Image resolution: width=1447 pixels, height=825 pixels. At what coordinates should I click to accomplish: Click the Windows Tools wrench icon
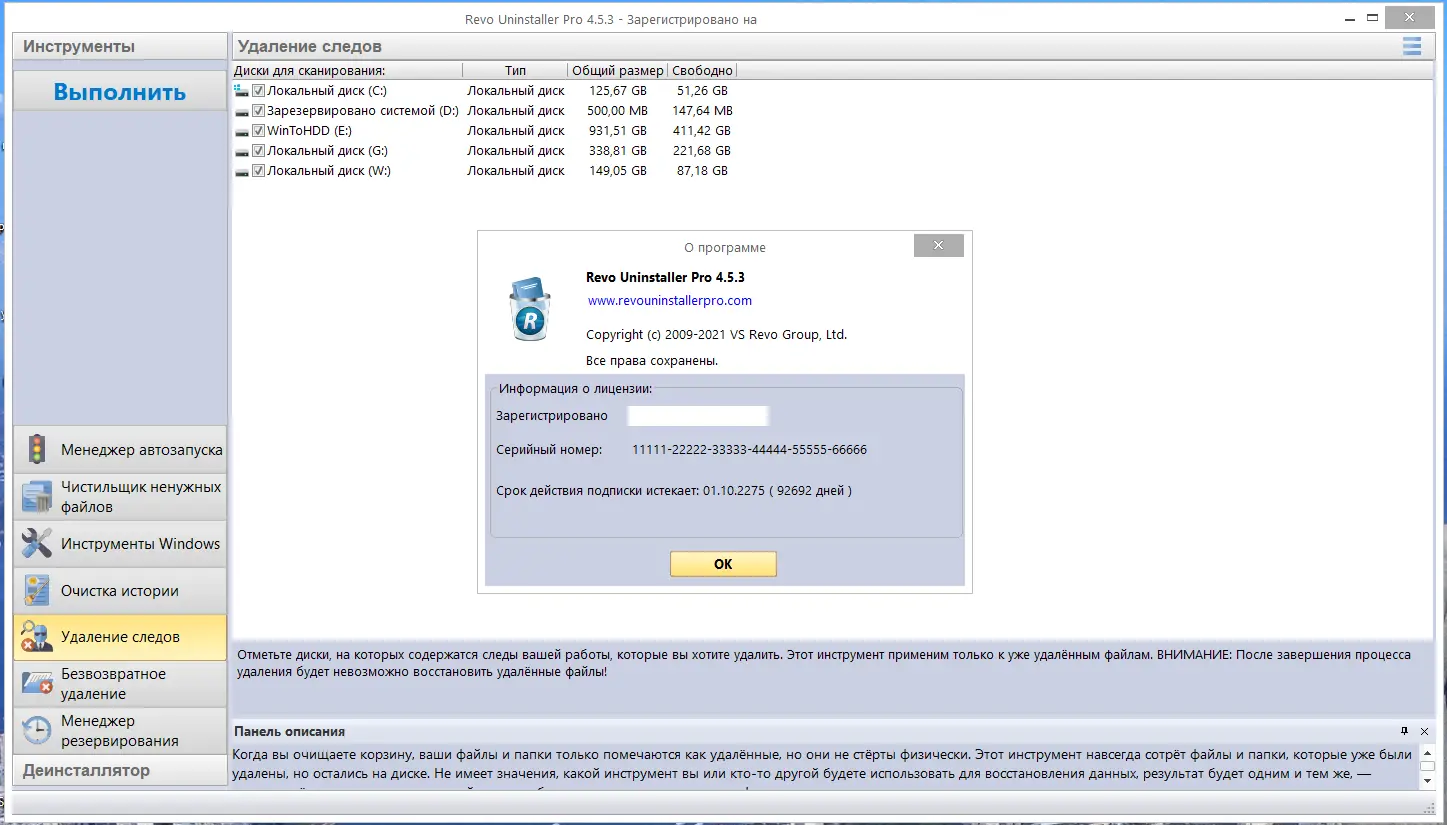[37, 544]
